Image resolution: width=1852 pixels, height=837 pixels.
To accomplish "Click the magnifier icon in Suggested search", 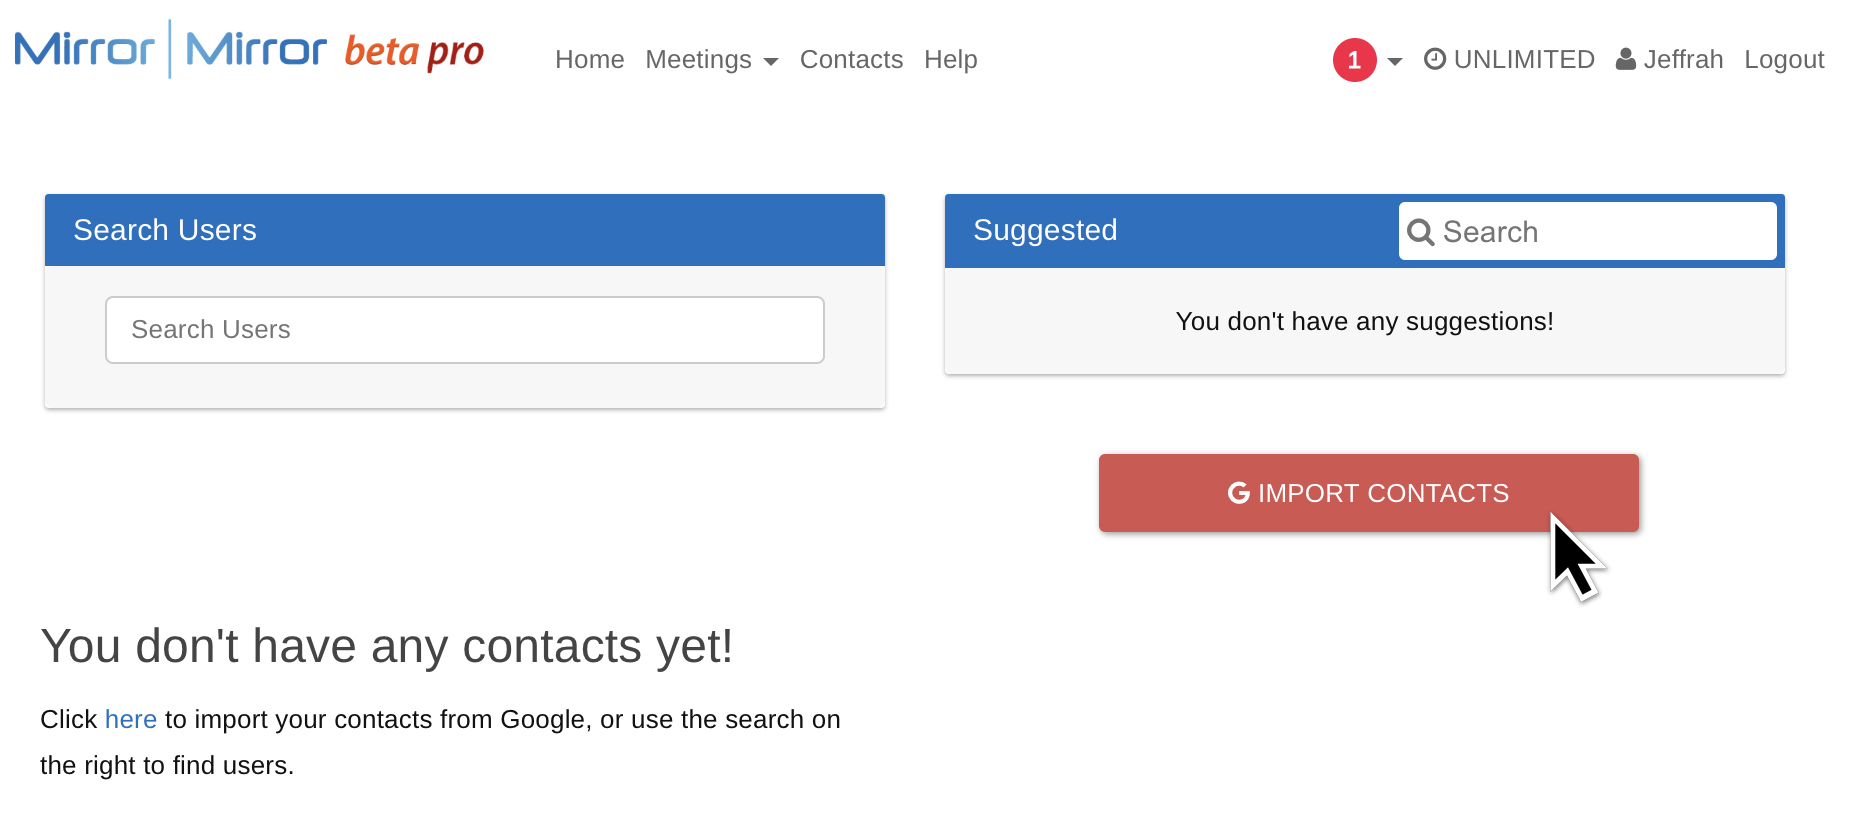I will [x=1420, y=232].
